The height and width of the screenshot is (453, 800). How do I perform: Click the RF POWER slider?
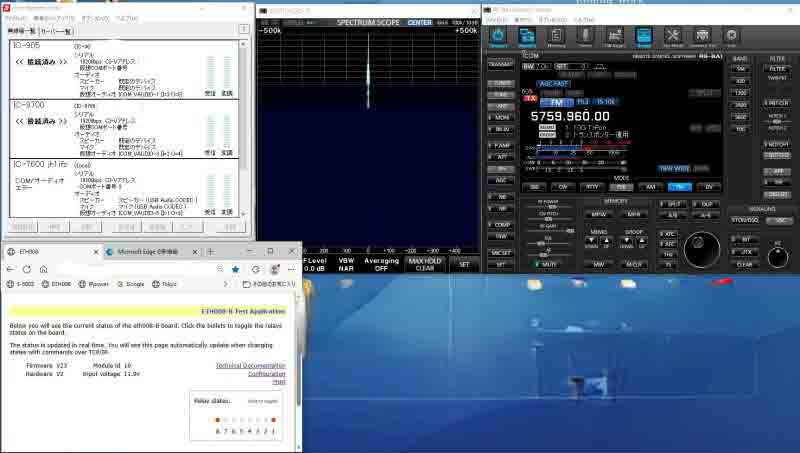pyautogui.click(x=548, y=207)
